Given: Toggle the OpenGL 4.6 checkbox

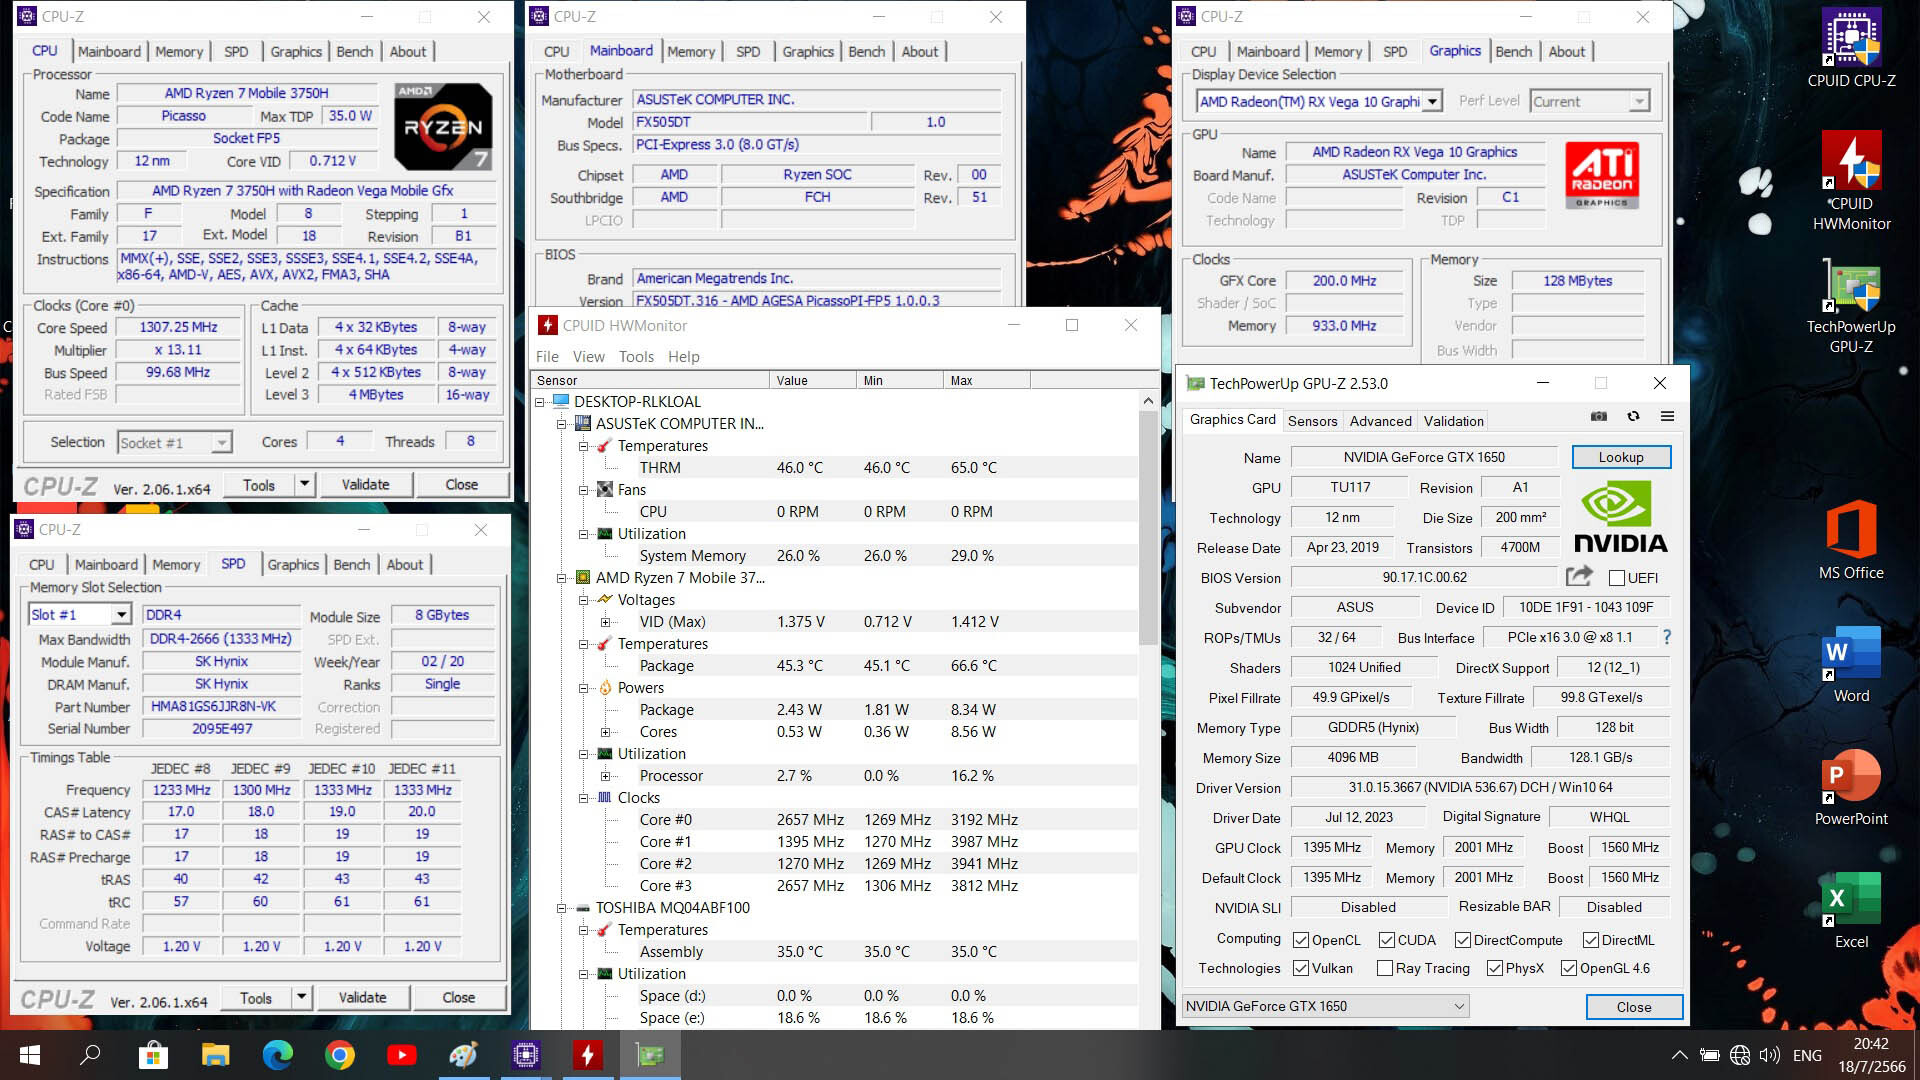Looking at the screenshot, I should (x=1569, y=968).
